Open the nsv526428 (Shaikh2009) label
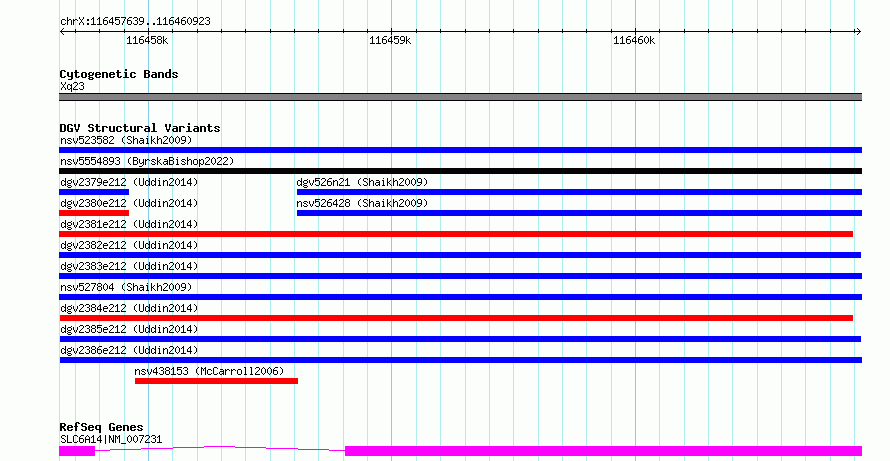The height and width of the screenshot is (461, 890). click(x=362, y=203)
